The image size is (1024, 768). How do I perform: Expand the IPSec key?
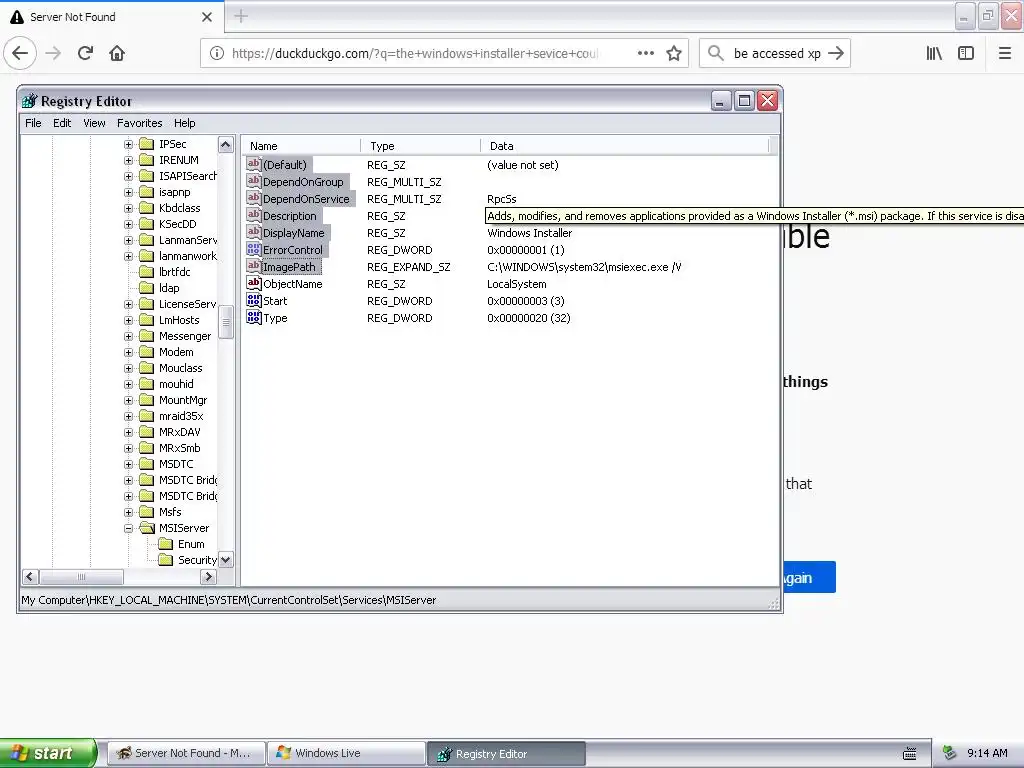click(x=128, y=144)
